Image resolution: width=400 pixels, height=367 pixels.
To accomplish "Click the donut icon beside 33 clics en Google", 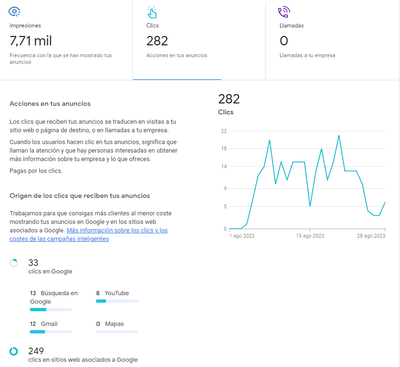I will click(x=14, y=263).
